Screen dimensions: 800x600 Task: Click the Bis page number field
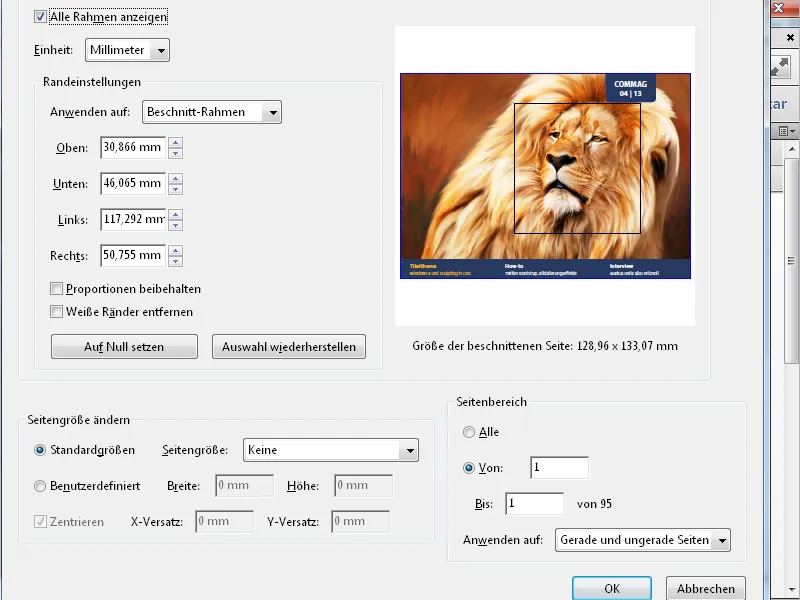[x=535, y=504]
